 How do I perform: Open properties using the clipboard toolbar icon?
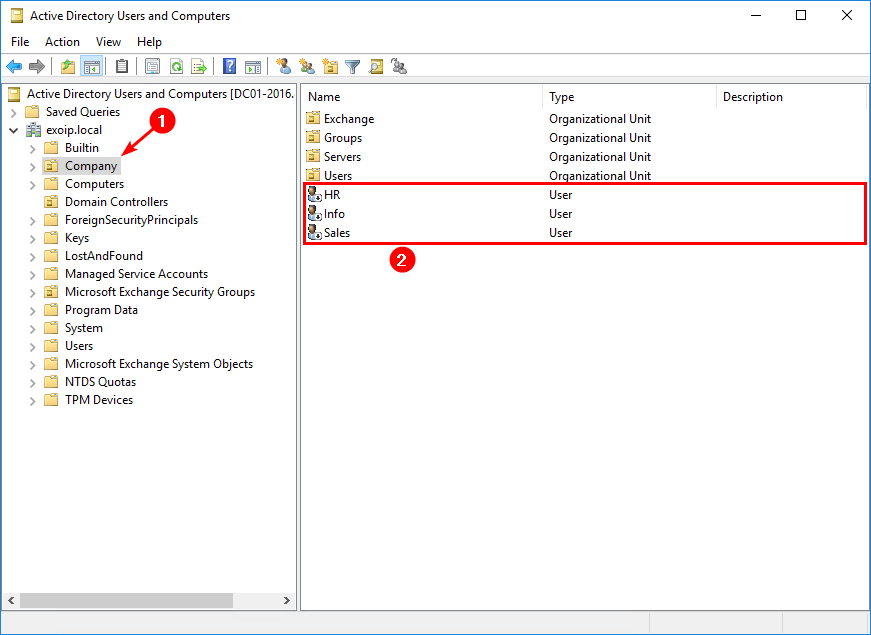[123, 66]
